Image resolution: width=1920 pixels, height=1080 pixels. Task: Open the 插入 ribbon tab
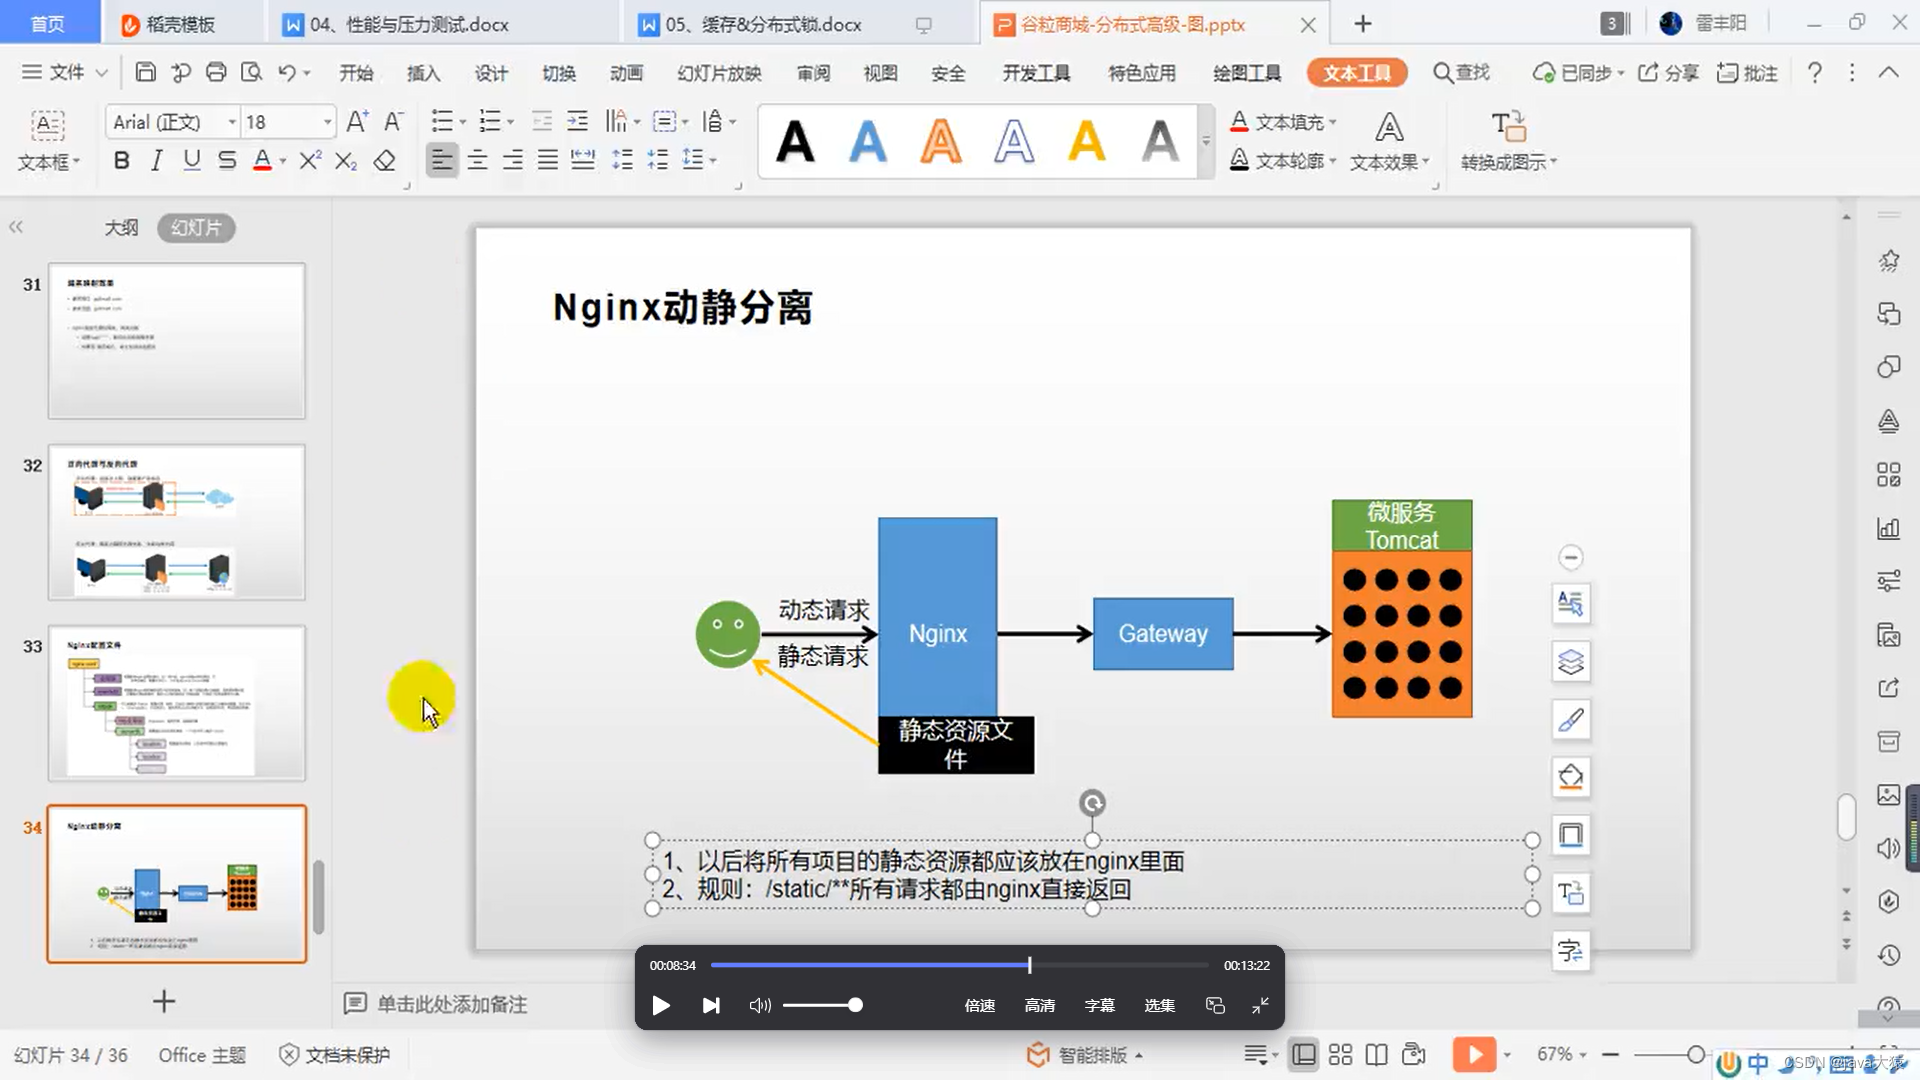coord(423,73)
